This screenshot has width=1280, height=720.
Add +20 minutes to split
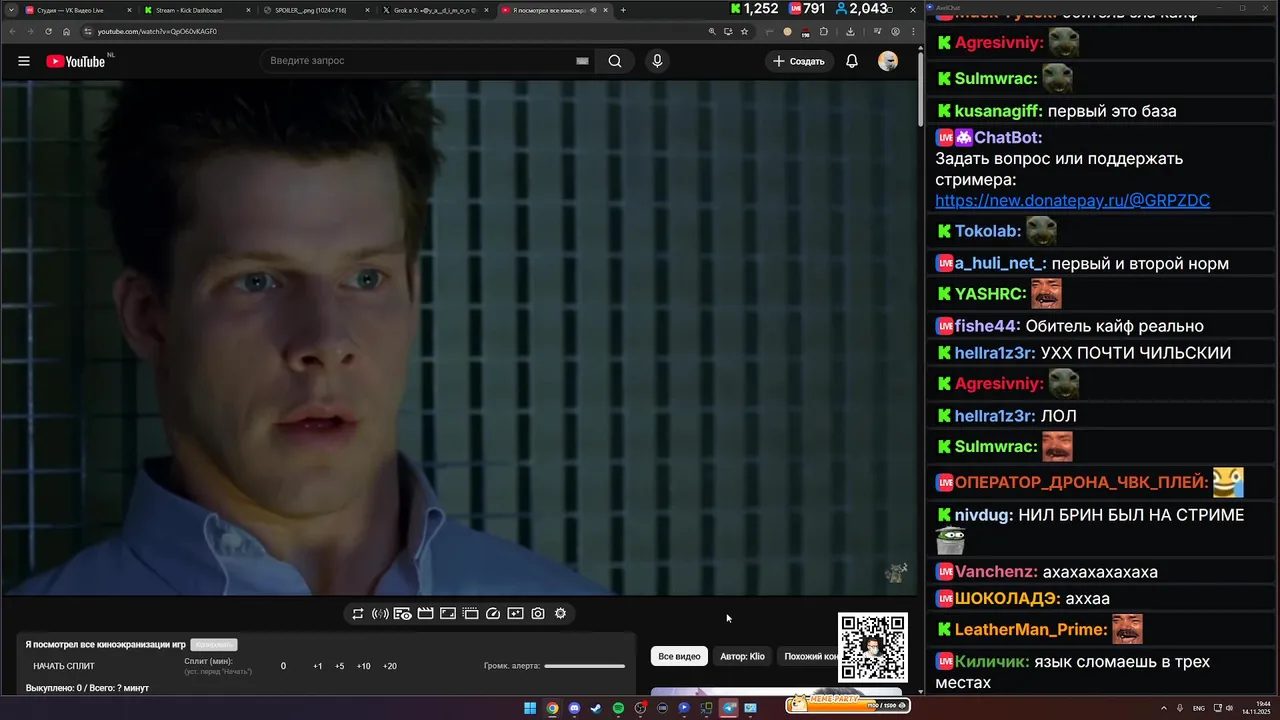(390, 666)
